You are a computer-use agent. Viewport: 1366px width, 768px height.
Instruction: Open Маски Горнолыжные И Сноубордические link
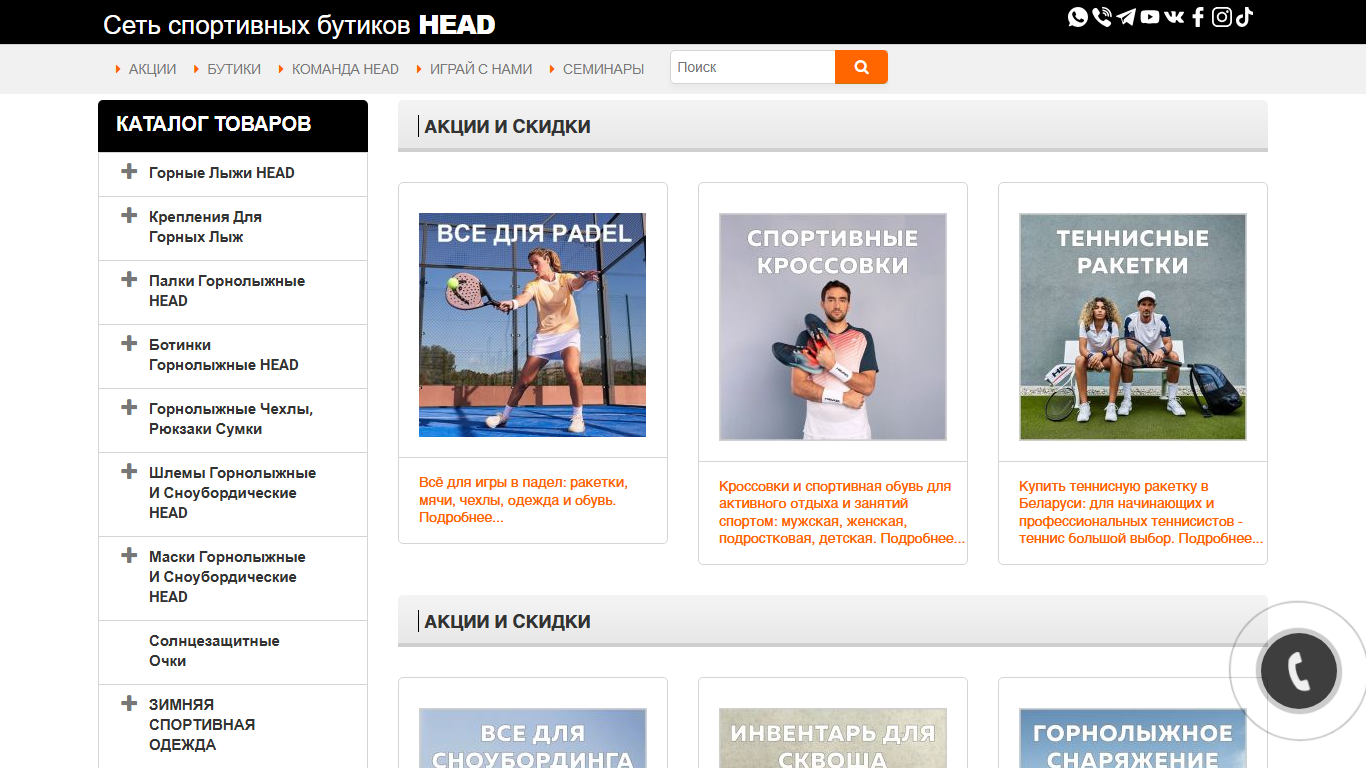click(x=227, y=577)
